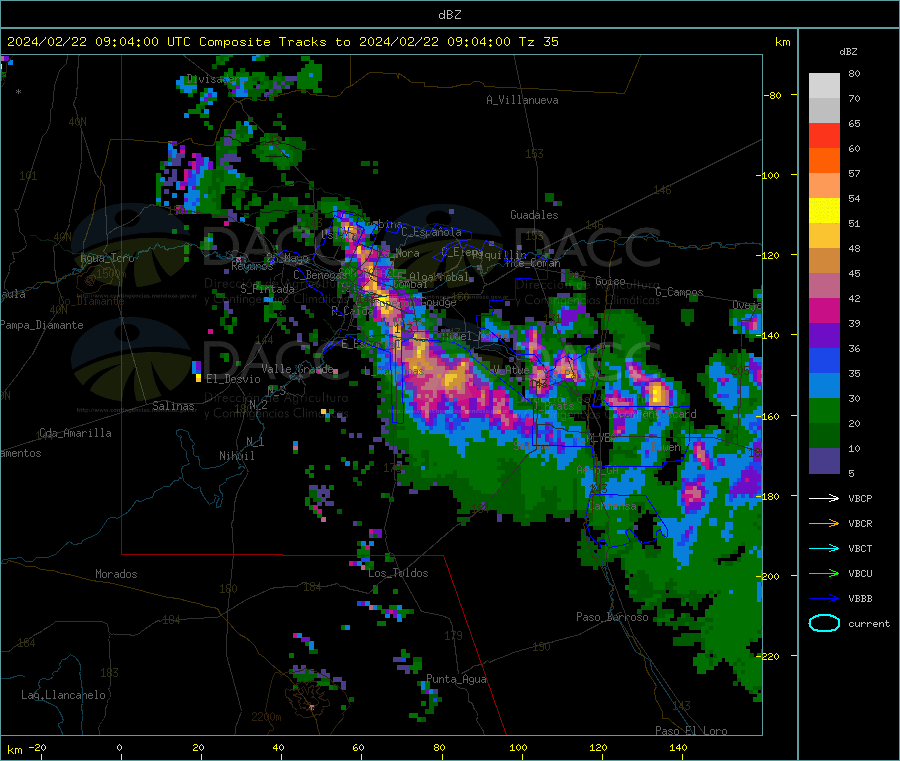Click the 'El_Desvio' place label
Image resolution: width=900 pixels, height=761 pixels.
pos(233,379)
